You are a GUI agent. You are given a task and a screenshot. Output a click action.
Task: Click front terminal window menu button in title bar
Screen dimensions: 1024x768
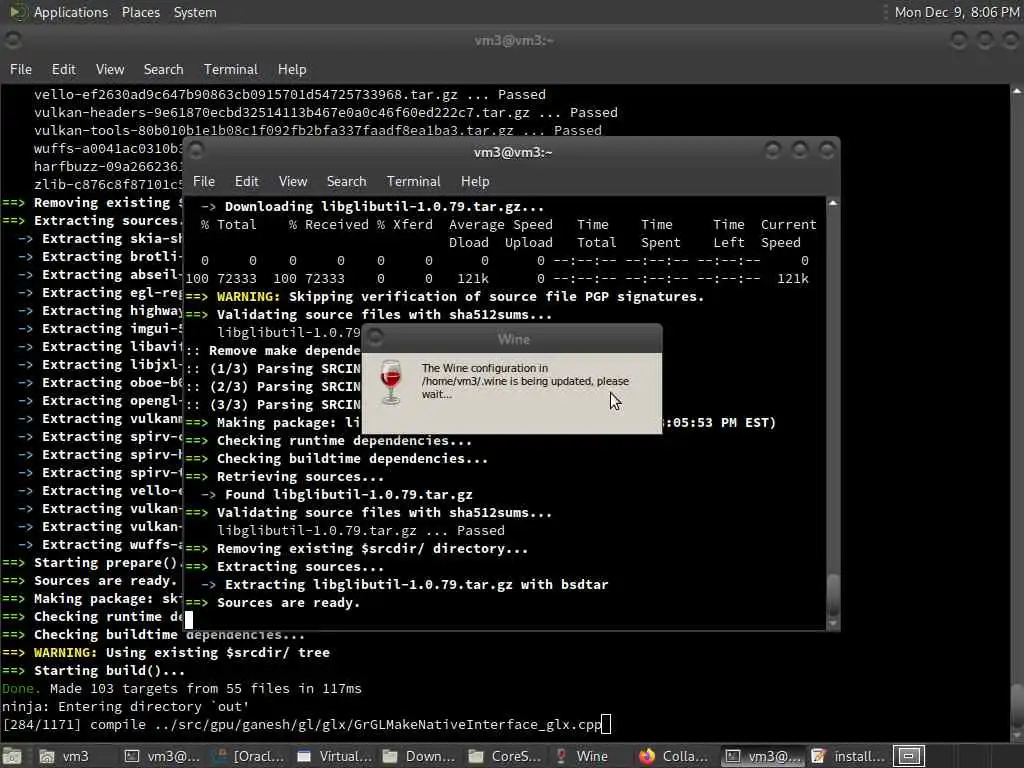tap(197, 151)
